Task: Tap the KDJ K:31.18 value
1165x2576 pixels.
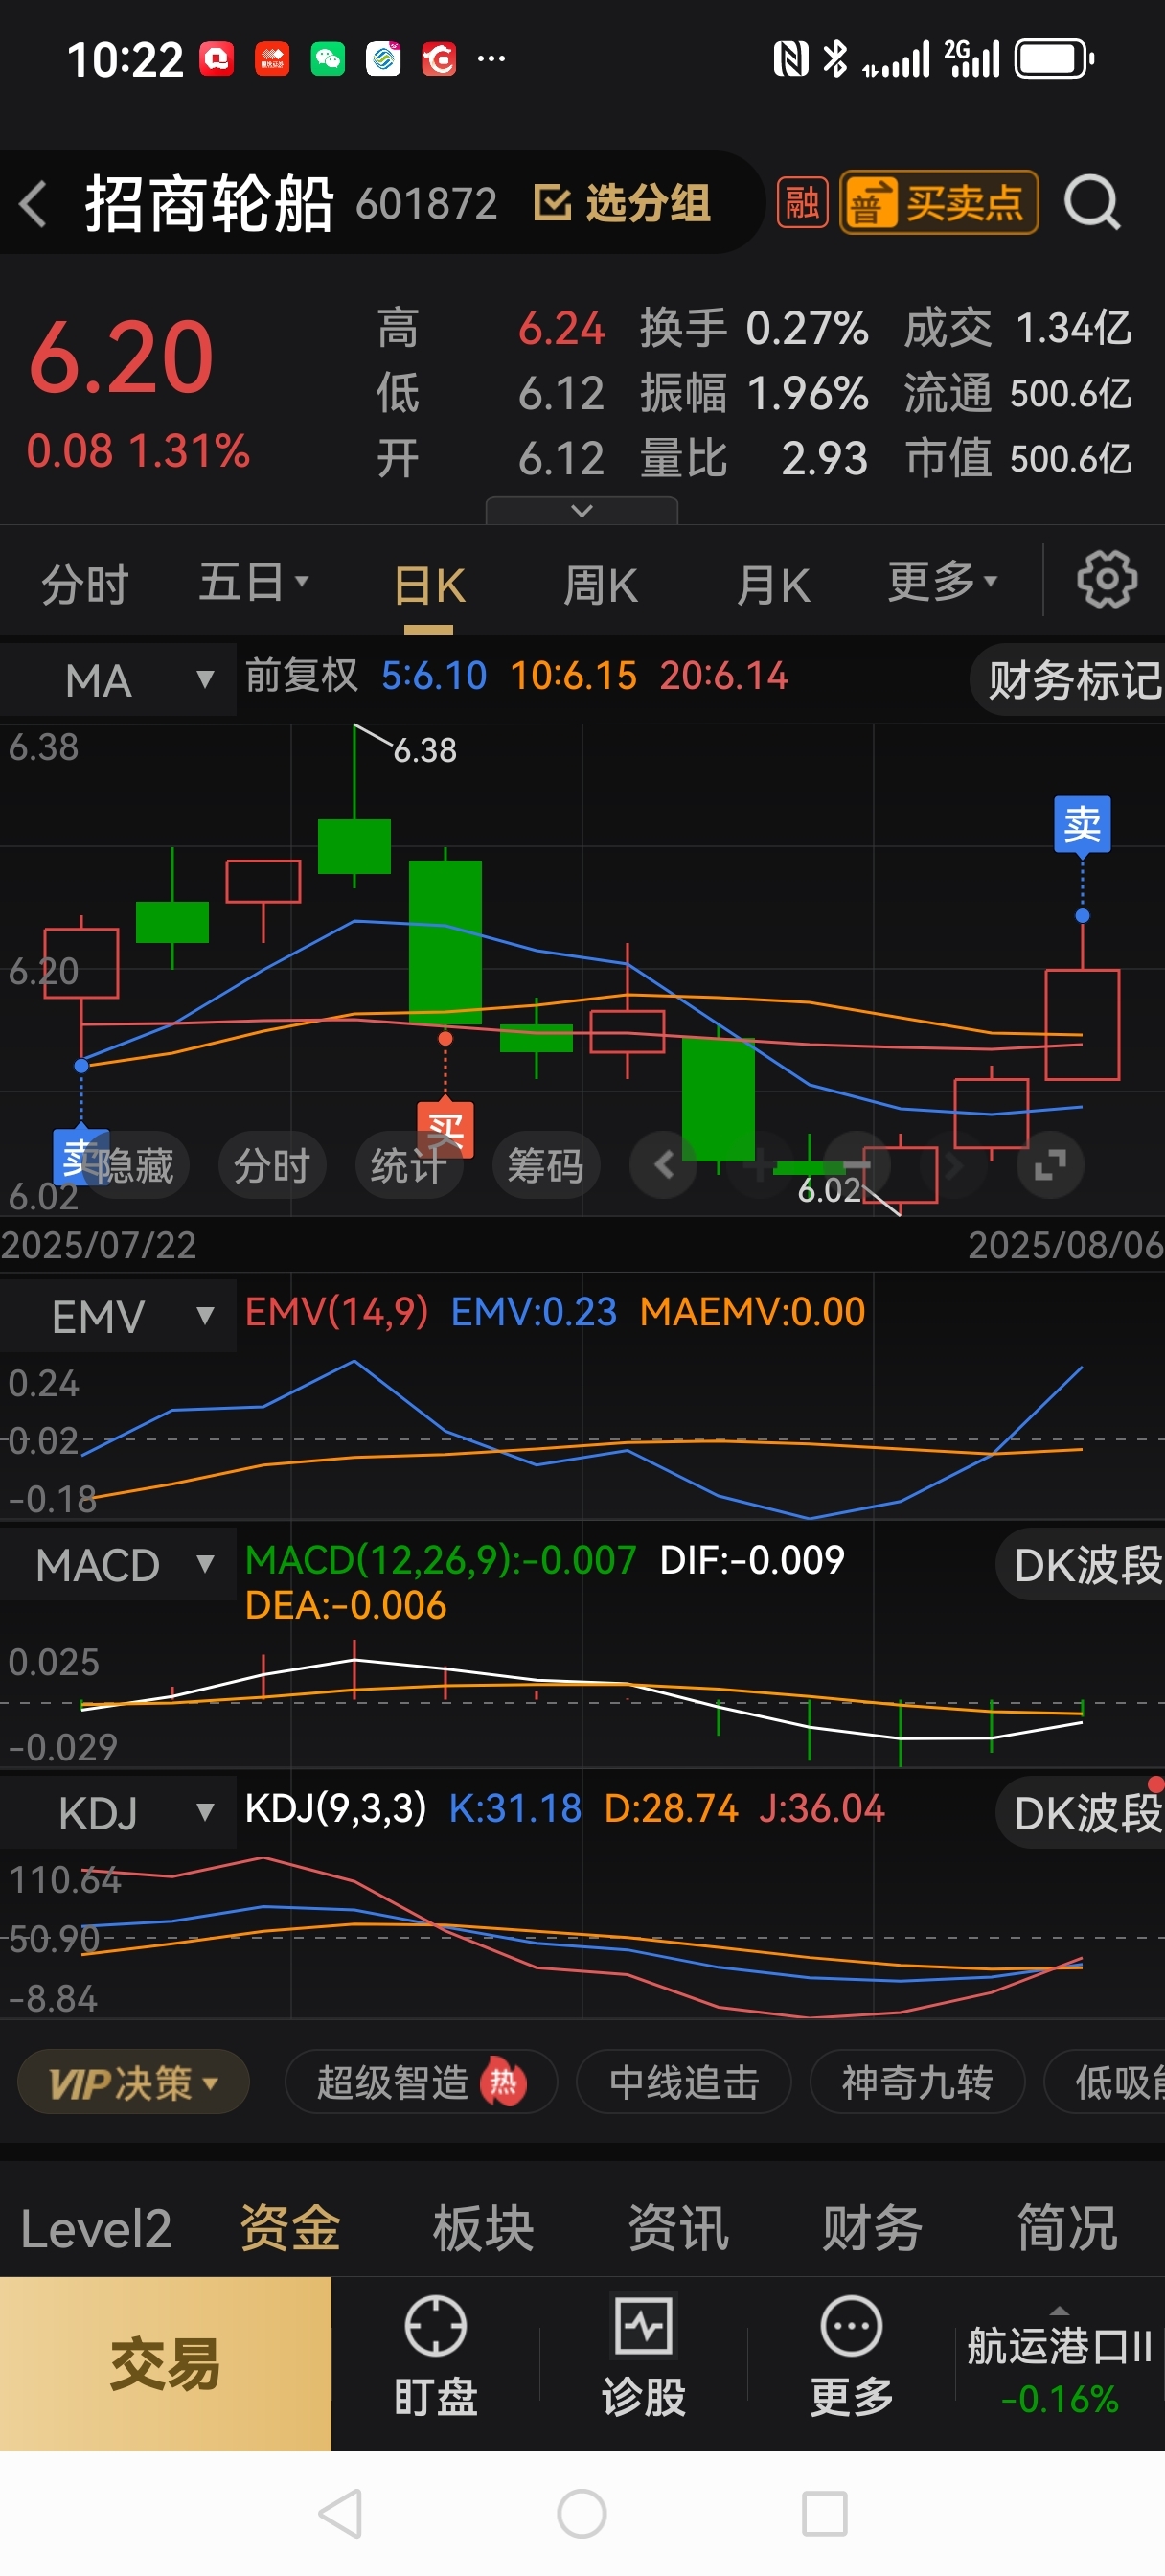Action: pyautogui.click(x=515, y=1808)
